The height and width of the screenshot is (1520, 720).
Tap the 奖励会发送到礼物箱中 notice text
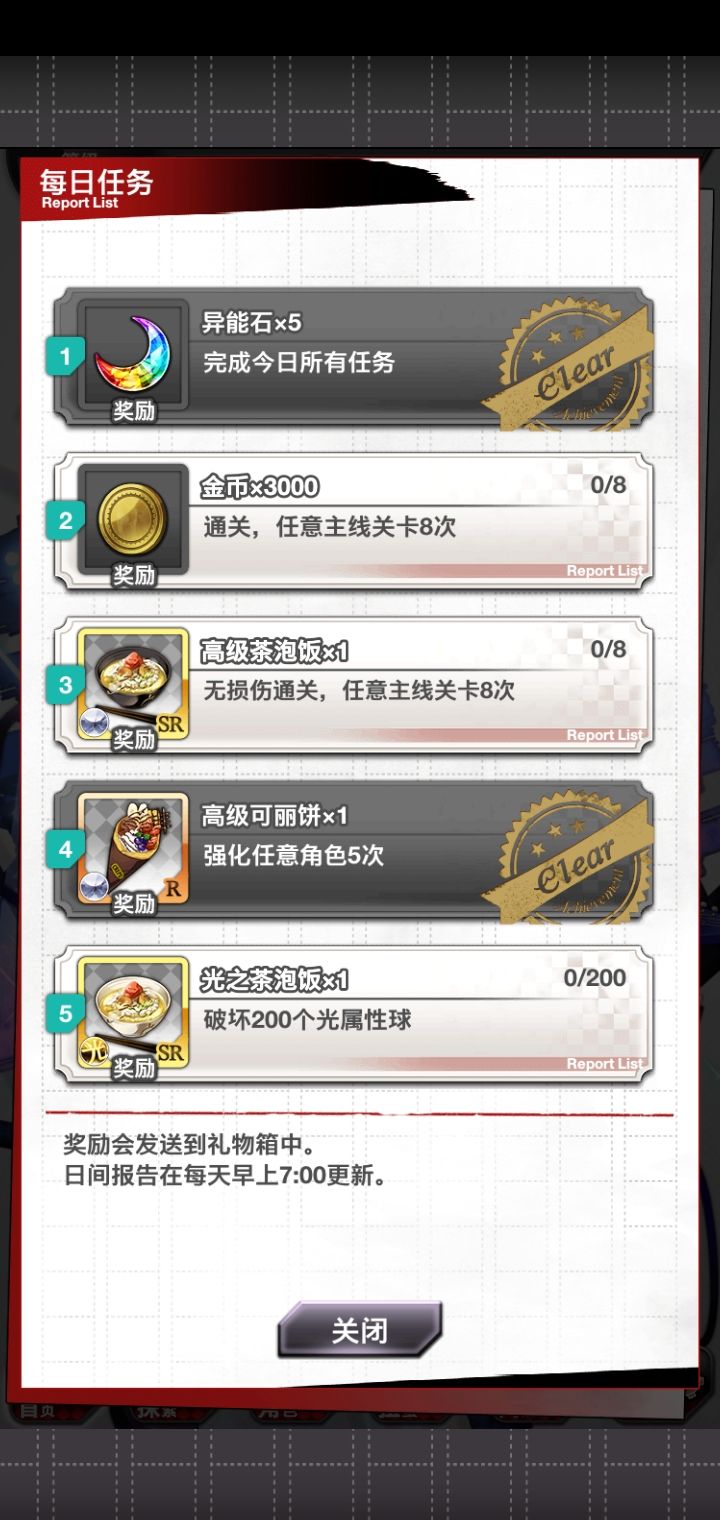[189, 1144]
